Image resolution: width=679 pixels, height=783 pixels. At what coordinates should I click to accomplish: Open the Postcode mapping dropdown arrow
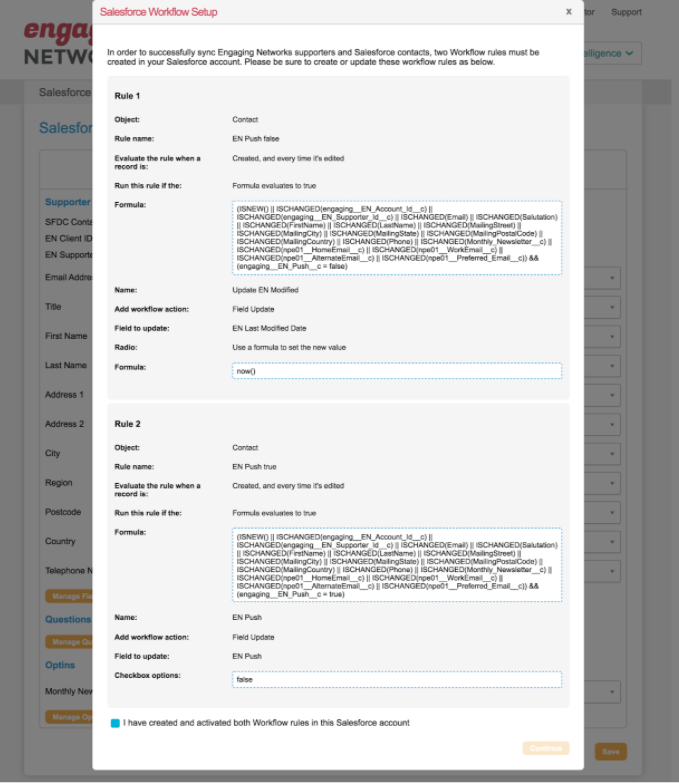coord(611,513)
